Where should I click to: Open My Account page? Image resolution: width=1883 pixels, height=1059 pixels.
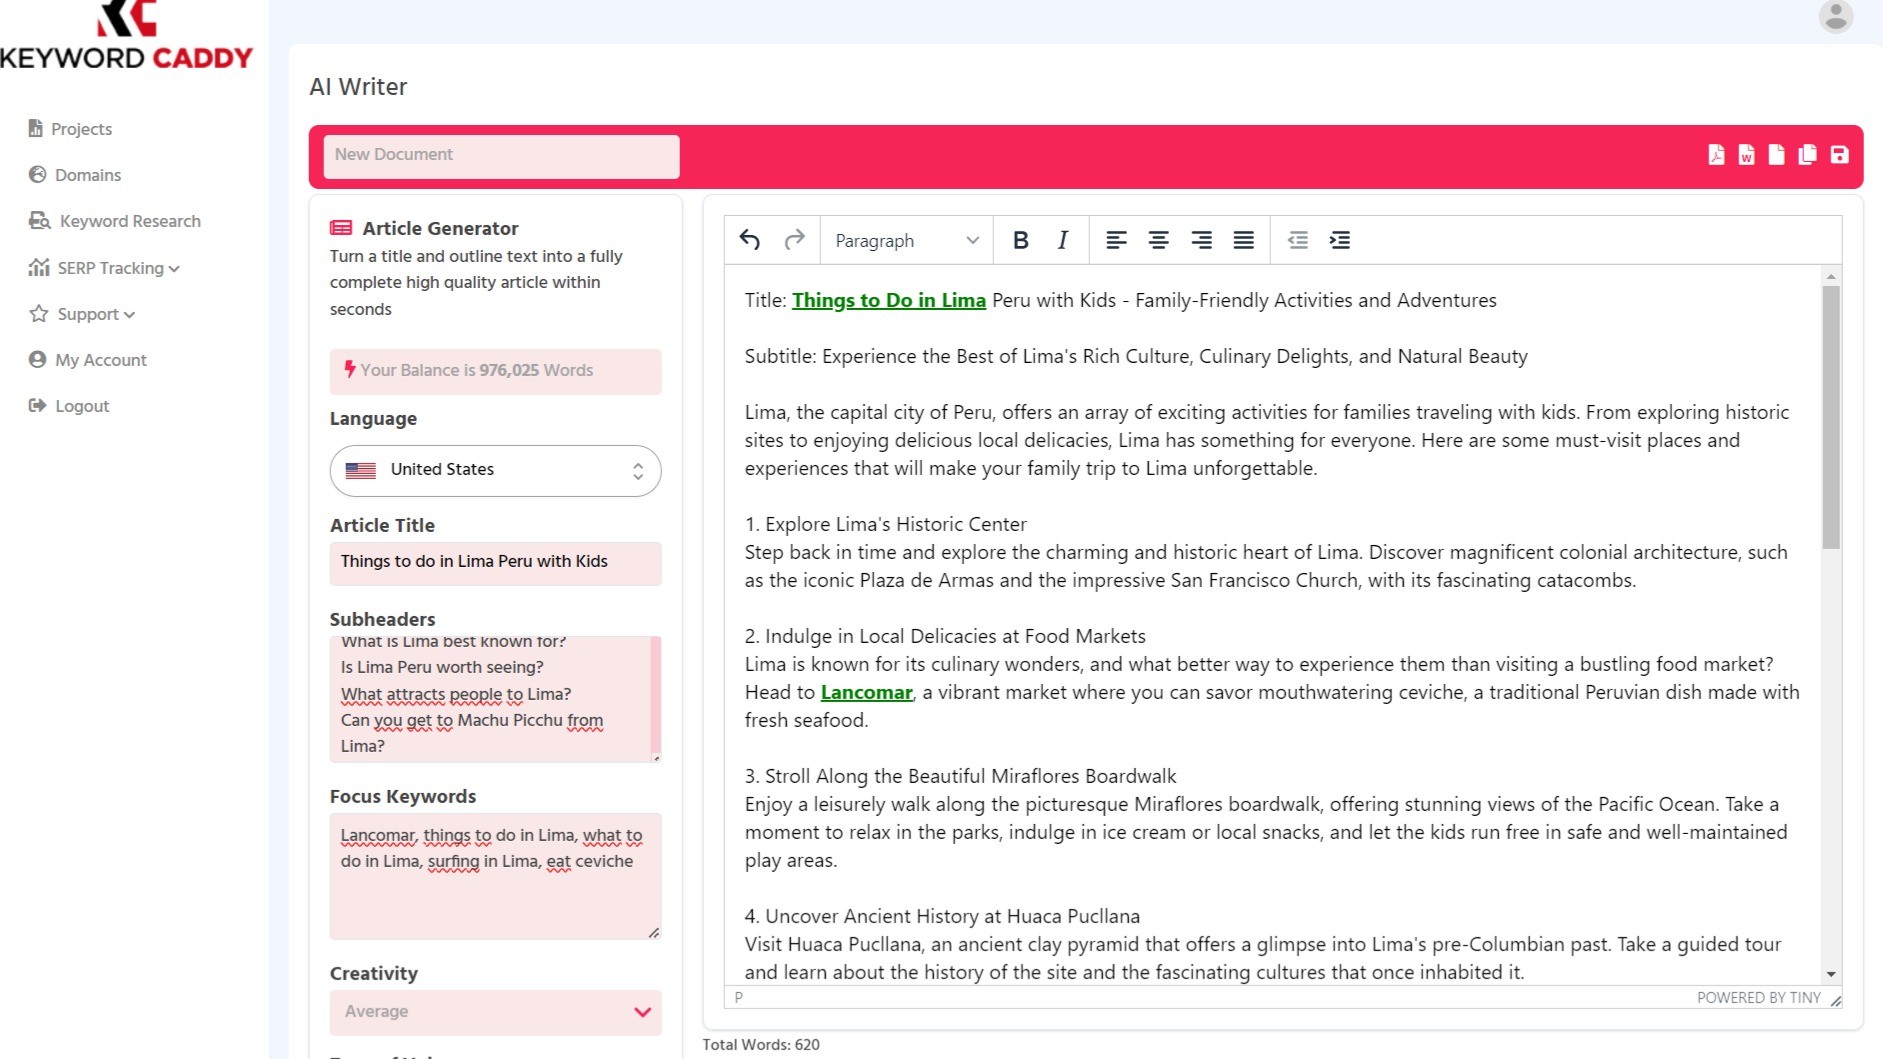coord(87,360)
